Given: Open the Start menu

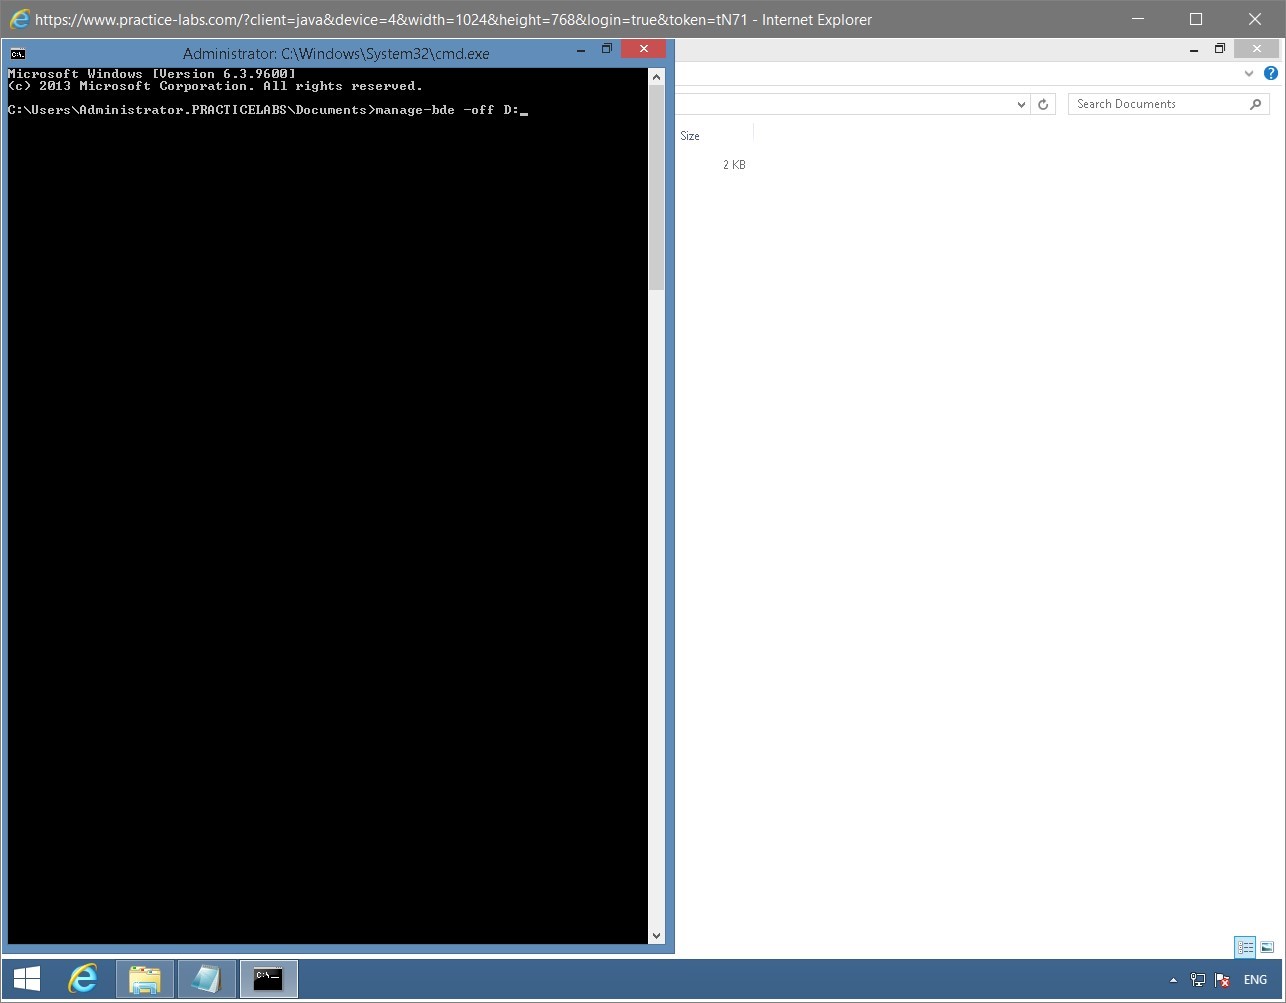Looking at the screenshot, I should click(25, 979).
